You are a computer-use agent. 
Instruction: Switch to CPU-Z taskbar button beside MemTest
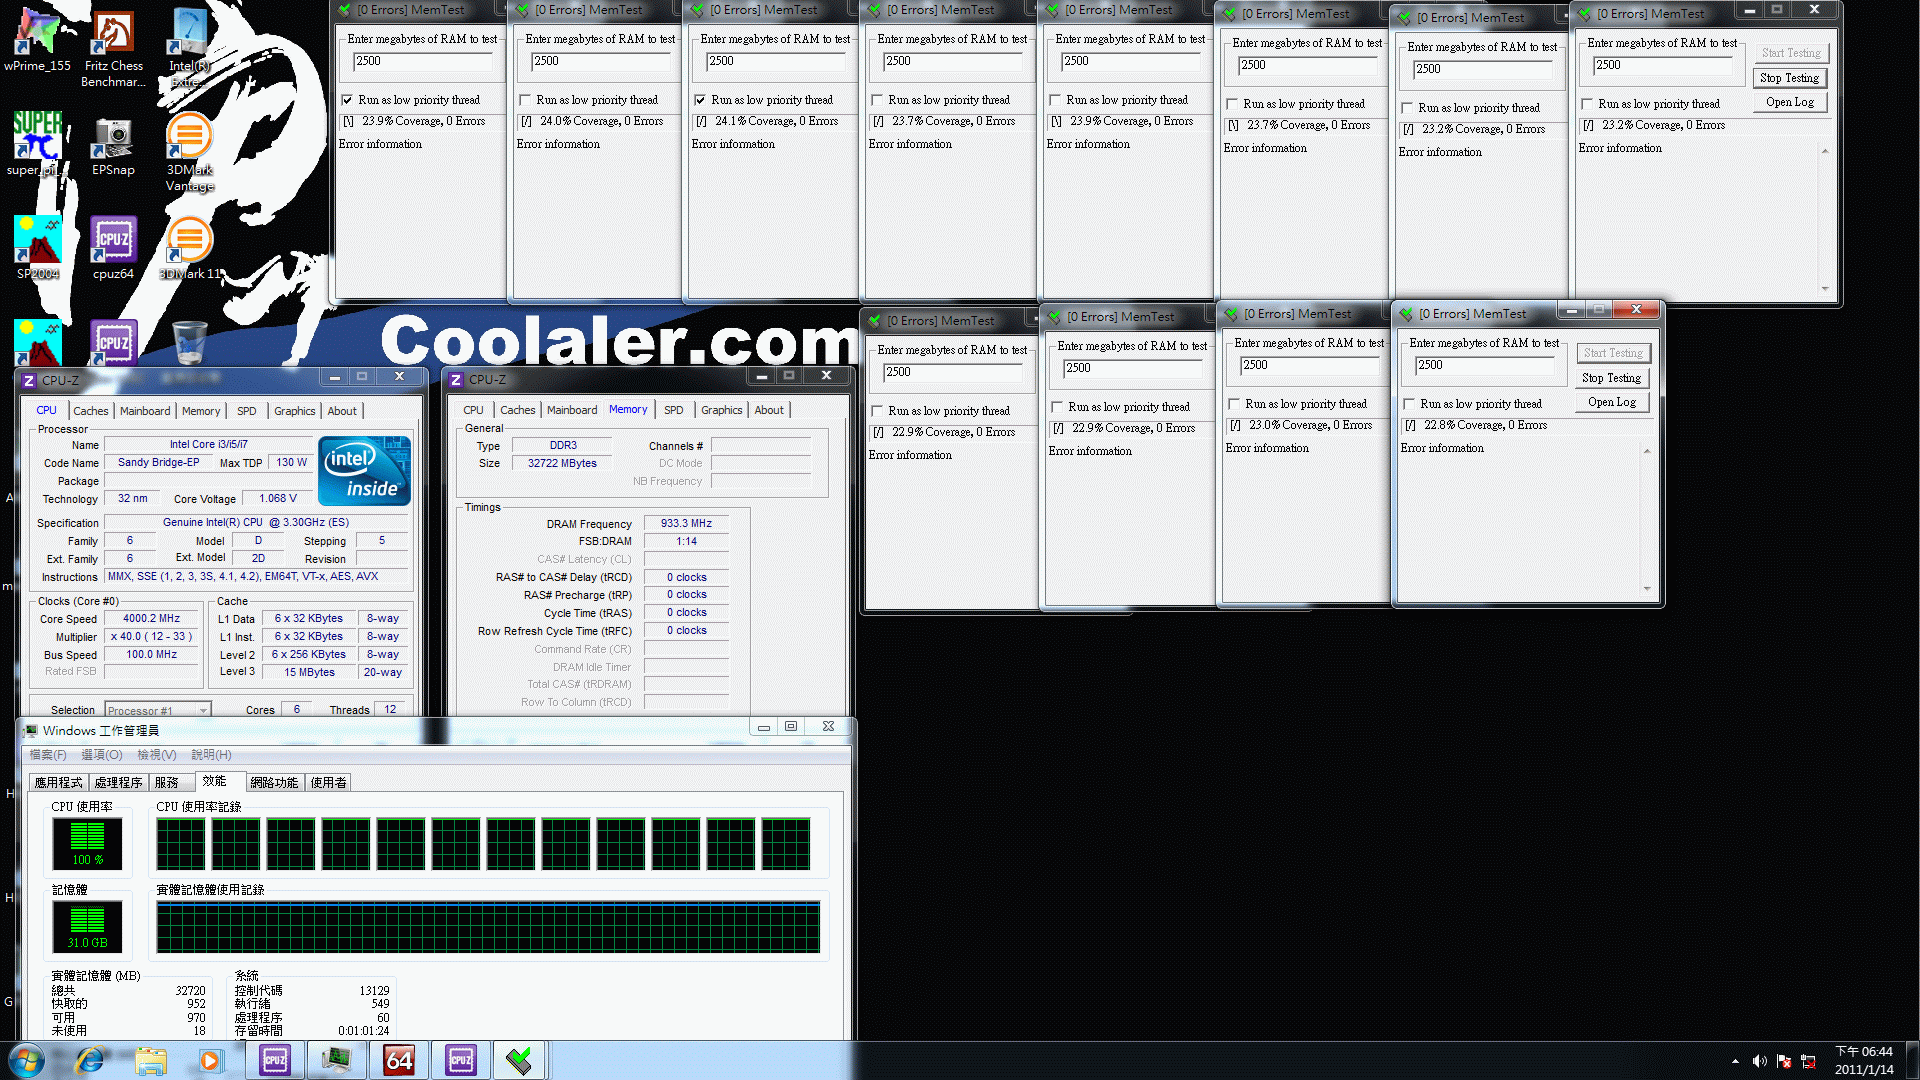coord(460,1060)
